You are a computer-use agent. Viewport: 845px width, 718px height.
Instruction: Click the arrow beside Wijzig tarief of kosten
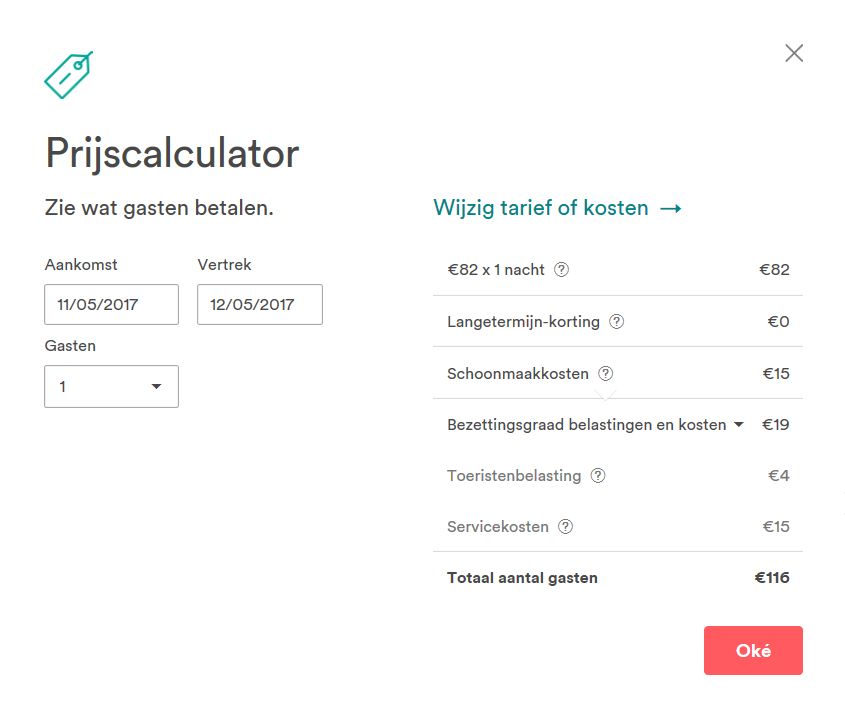(x=671, y=208)
